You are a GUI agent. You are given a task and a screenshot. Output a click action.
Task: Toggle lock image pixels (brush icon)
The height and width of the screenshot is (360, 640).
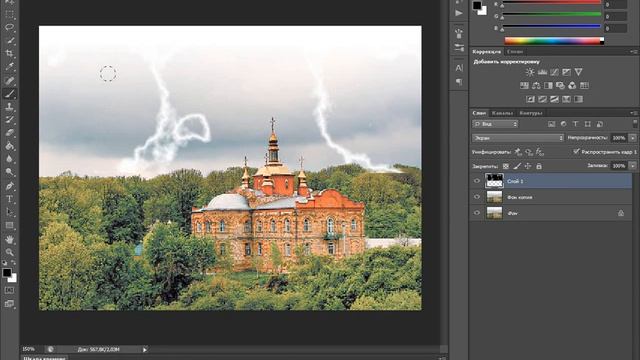pyautogui.click(x=517, y=166)
